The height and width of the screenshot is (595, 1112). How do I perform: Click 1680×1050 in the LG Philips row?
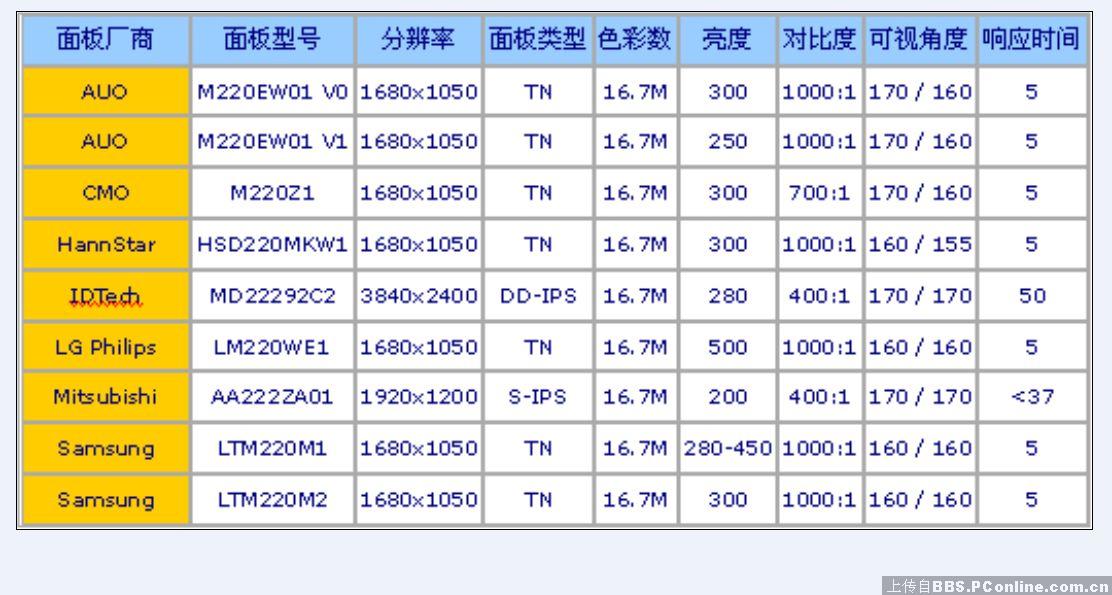[418, 347]
